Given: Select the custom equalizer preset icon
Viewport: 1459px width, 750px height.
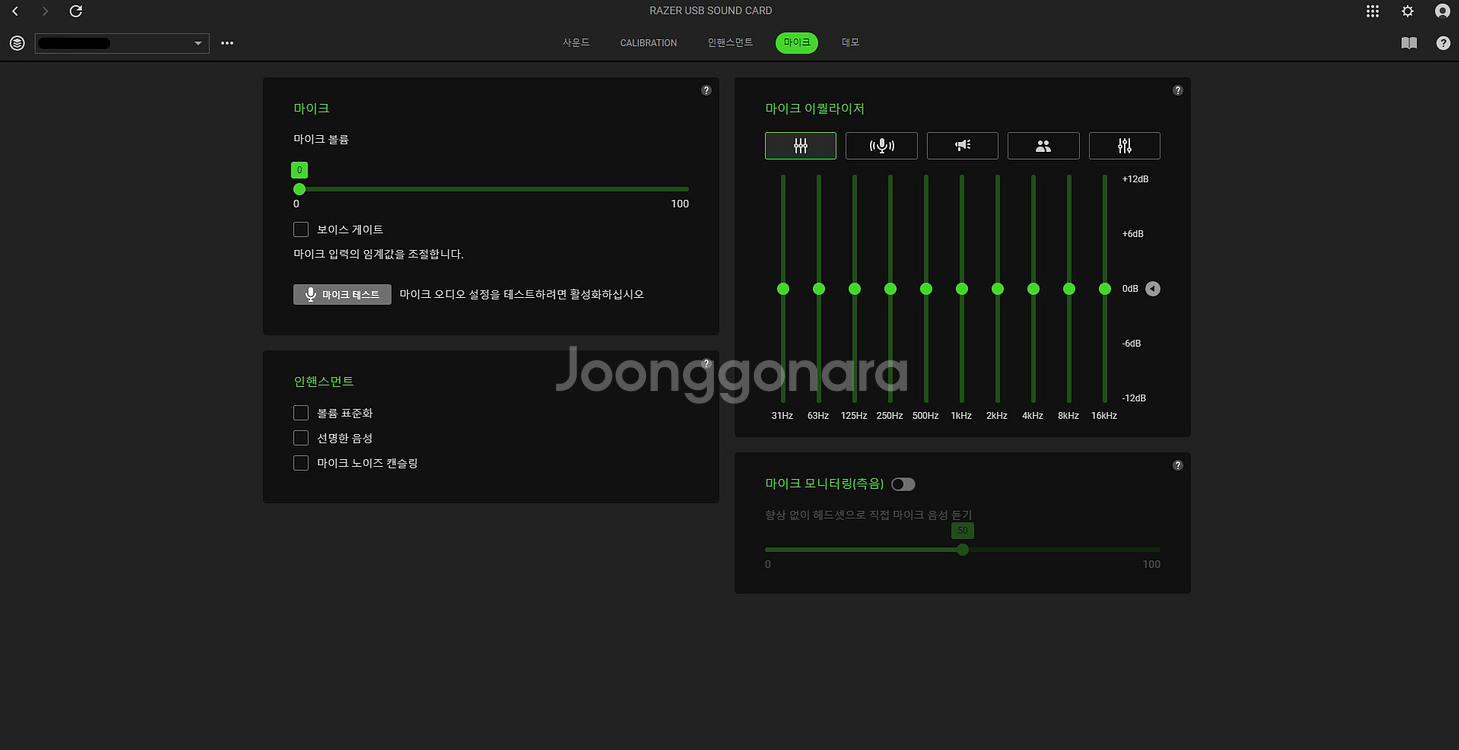Looking at the screenshot, I should [x=1124, y=146].
